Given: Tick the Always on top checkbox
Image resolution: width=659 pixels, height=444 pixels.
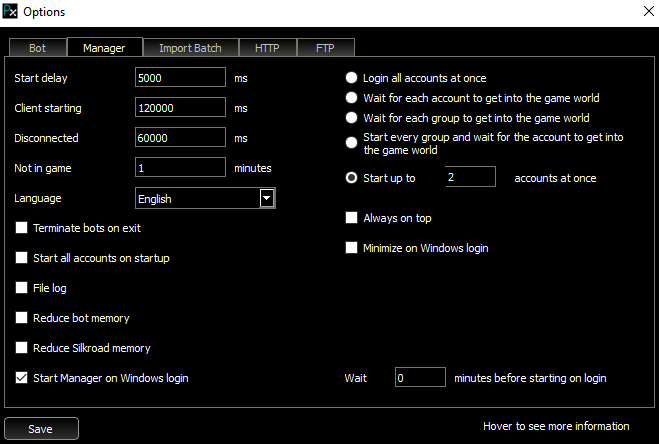Looking at the screenshot, I should pyautogui.click(x=351, y=217).
